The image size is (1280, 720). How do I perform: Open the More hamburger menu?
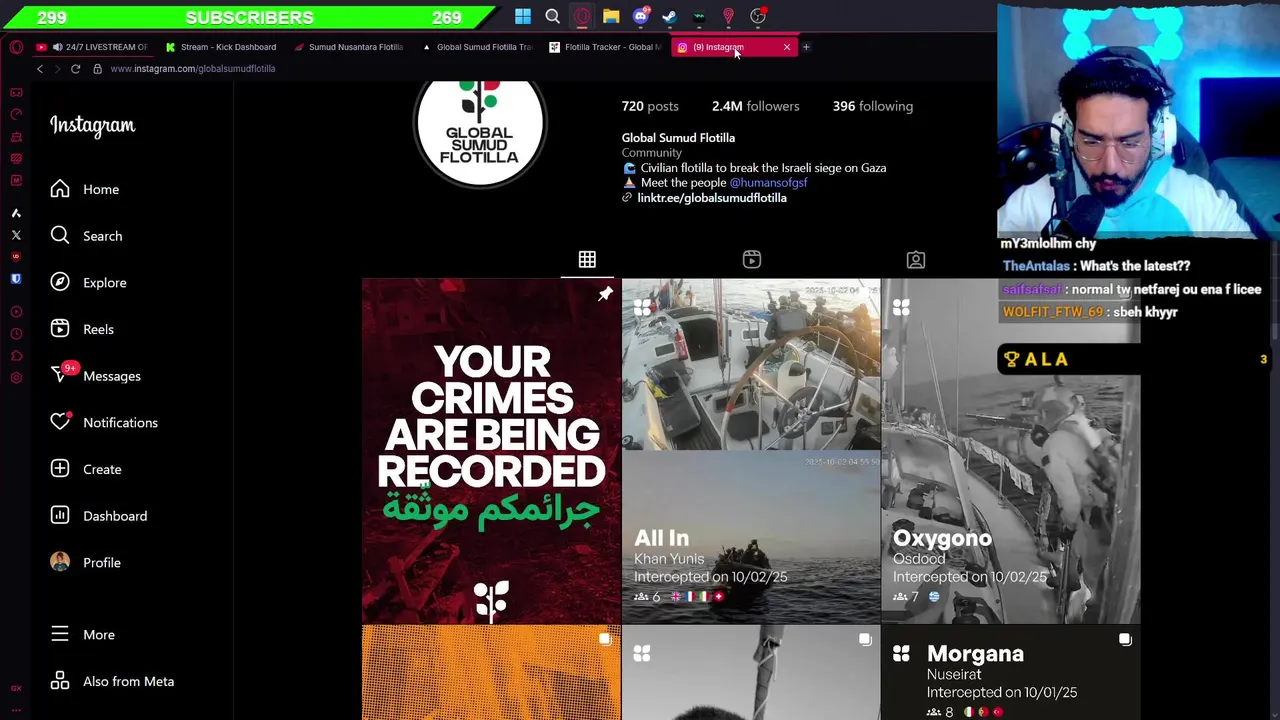point(82,635)
